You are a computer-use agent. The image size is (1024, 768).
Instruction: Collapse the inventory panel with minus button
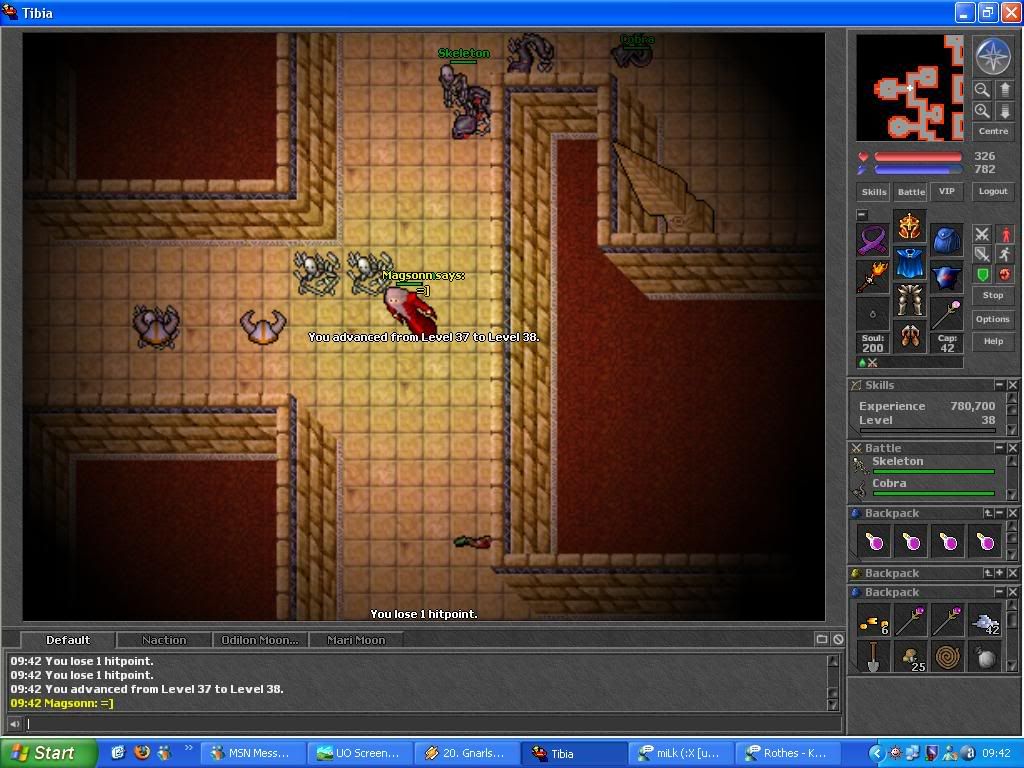(x=862, y=214)
